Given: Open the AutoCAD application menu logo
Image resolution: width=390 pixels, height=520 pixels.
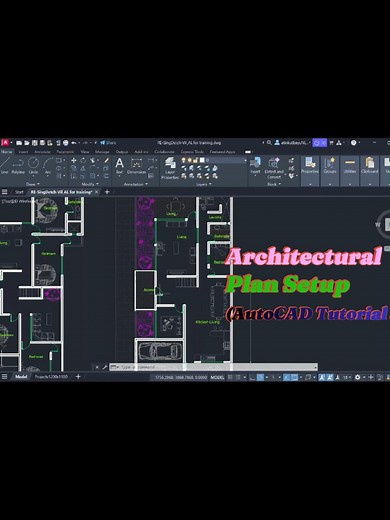Looking at the screenshot, I should (5, 143).
